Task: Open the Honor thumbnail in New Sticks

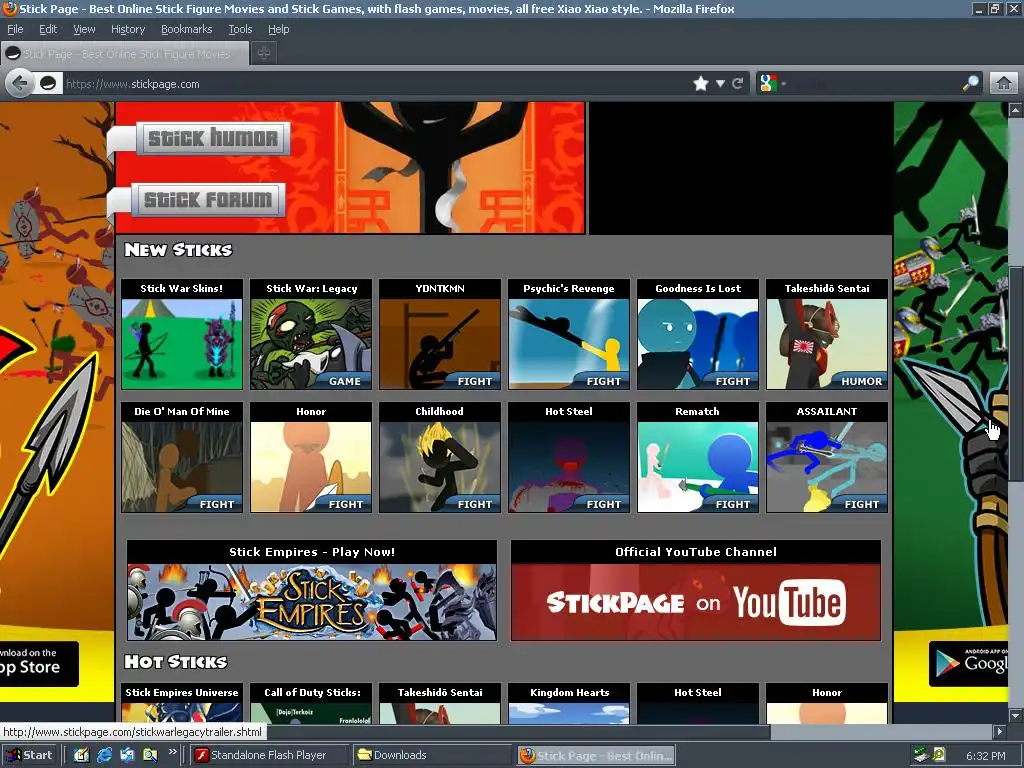Action: click(x=311, y=457)
